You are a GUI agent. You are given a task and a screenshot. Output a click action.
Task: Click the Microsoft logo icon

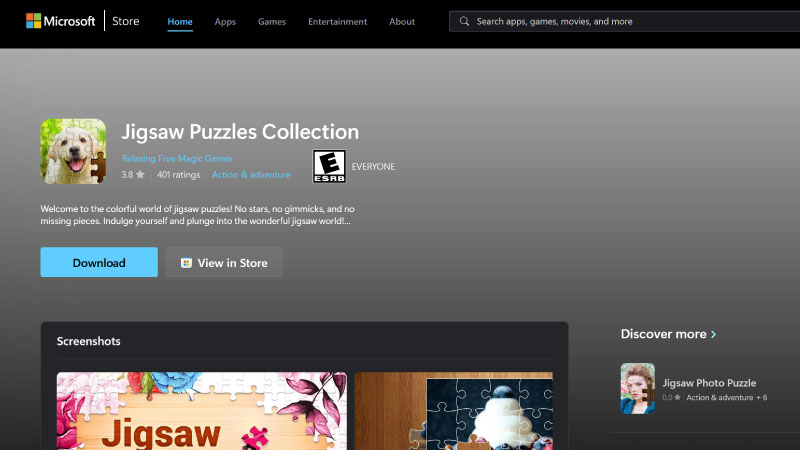pos(33,21)
